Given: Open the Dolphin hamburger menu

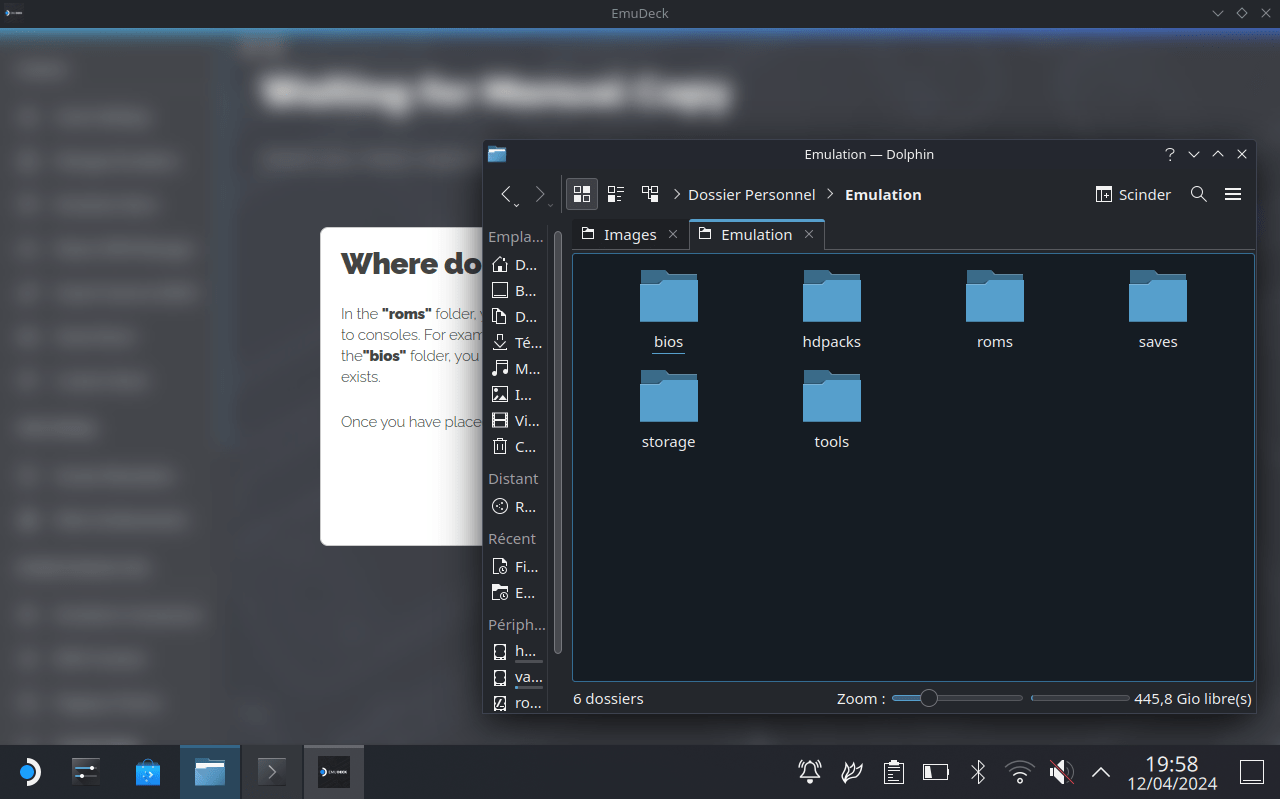Looking at the screenshot, I should pos(1233,194).
